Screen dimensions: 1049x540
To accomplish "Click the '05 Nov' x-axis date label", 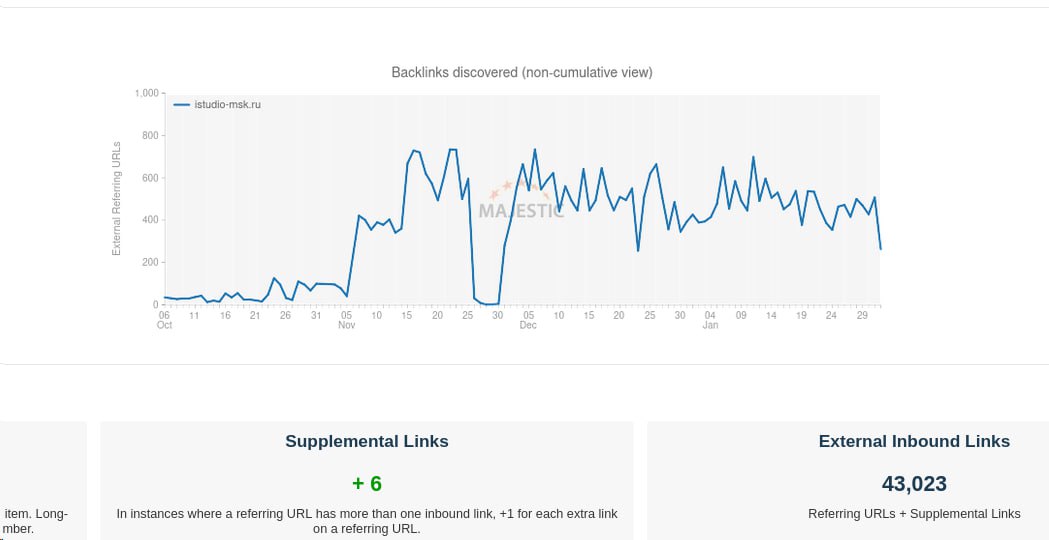I will 346,320.
